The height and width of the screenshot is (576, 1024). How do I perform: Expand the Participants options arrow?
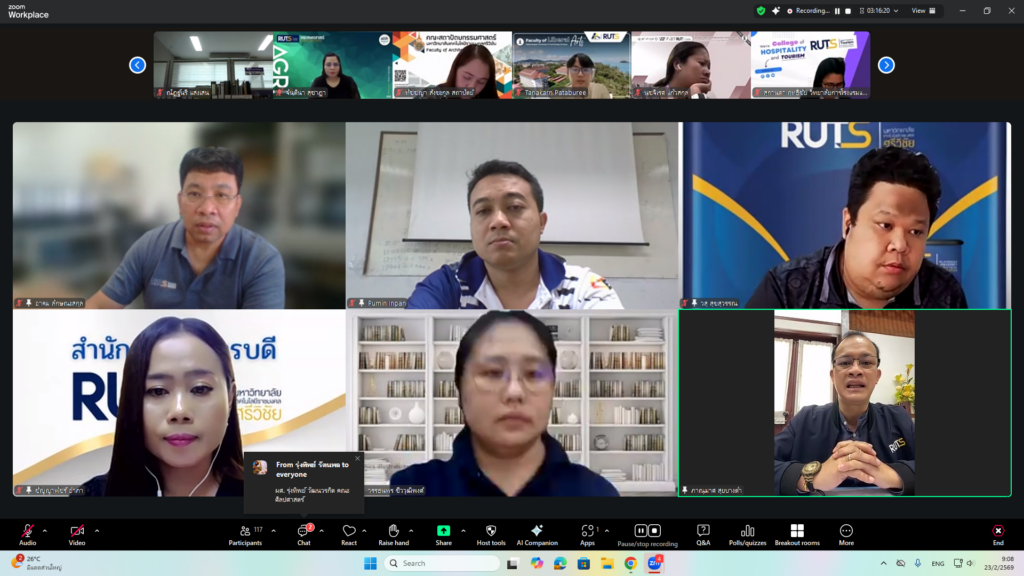[x=272, y=531]
